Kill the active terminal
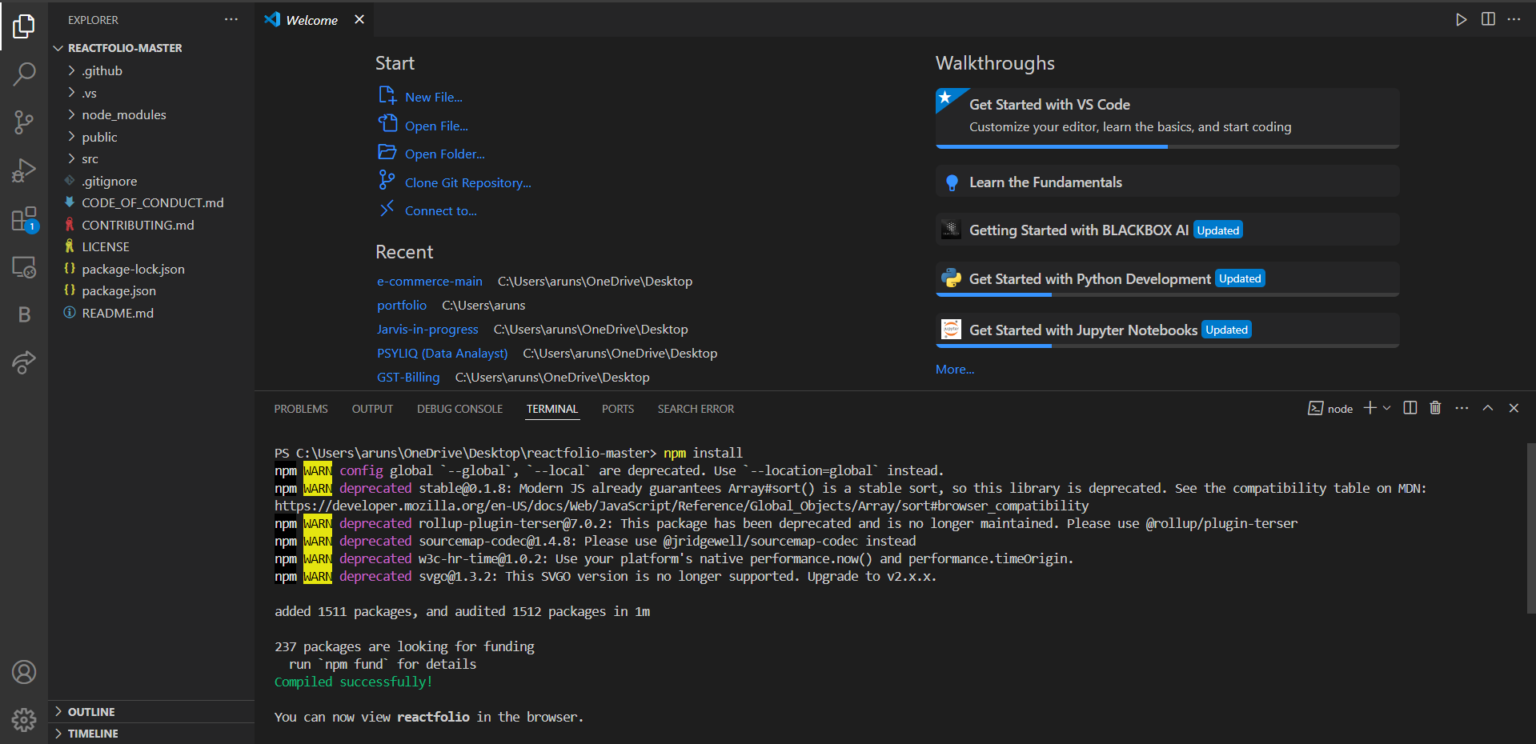 click(x=1435, y=408)
